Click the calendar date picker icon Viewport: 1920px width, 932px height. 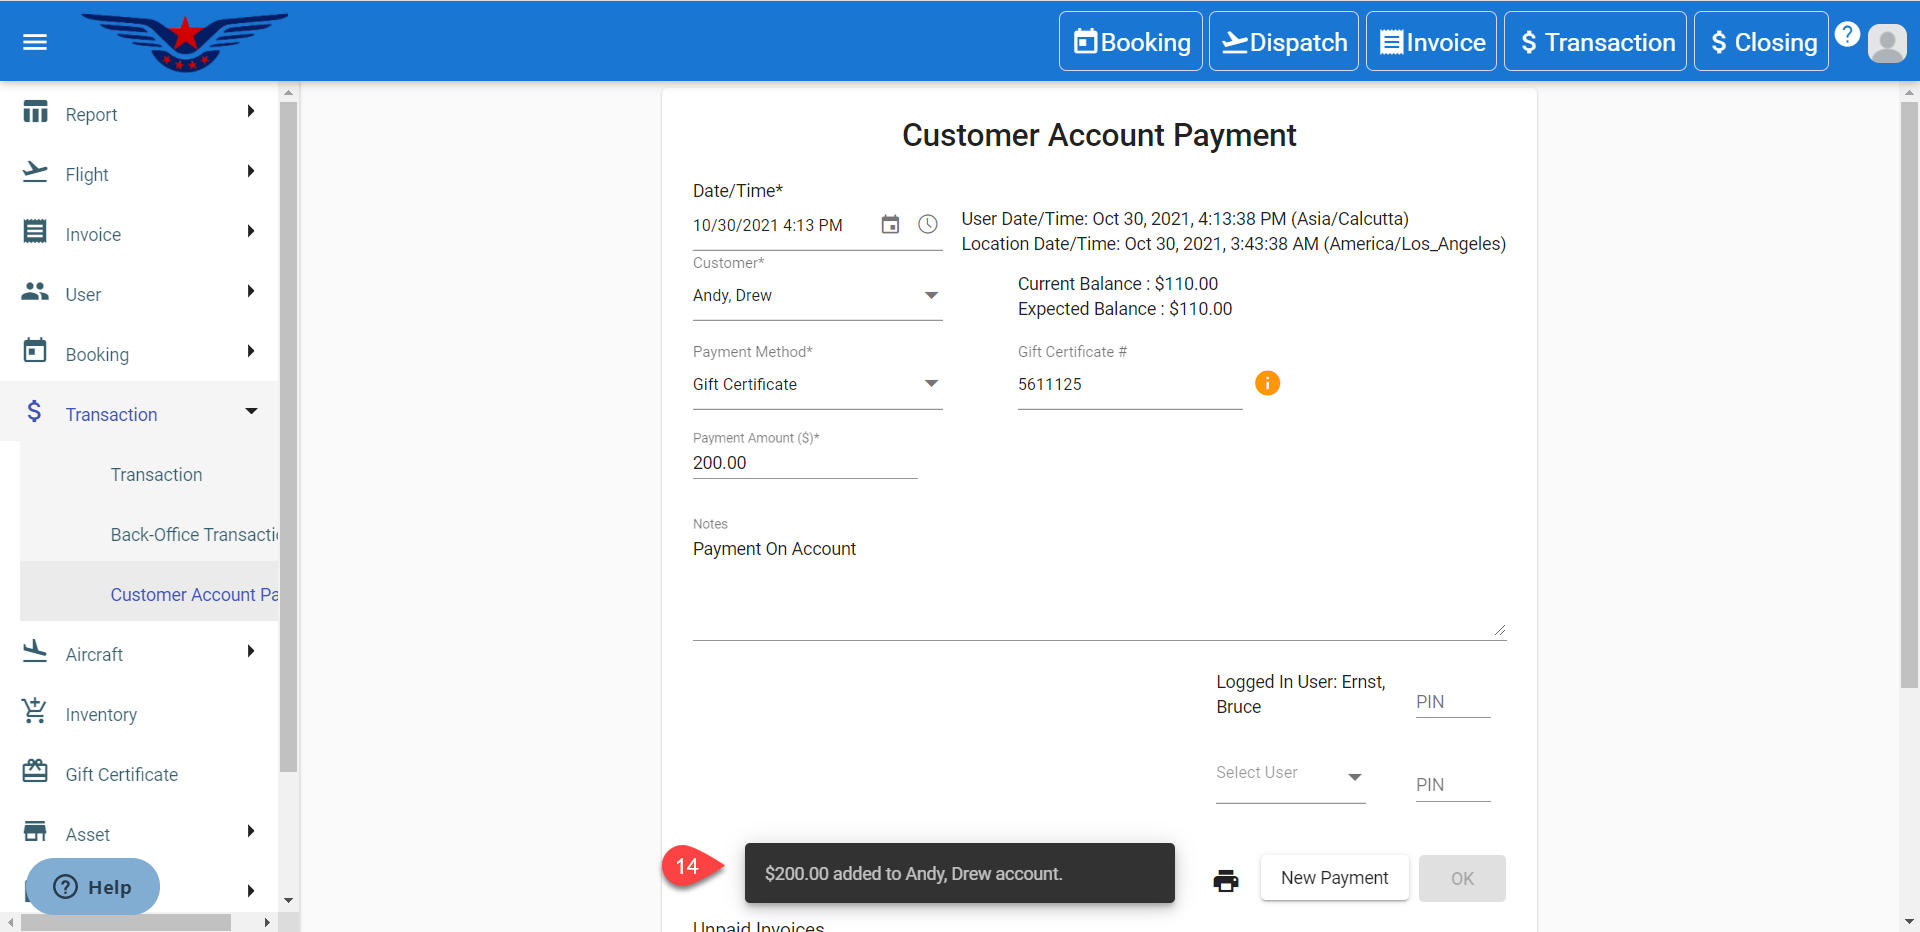890,225
